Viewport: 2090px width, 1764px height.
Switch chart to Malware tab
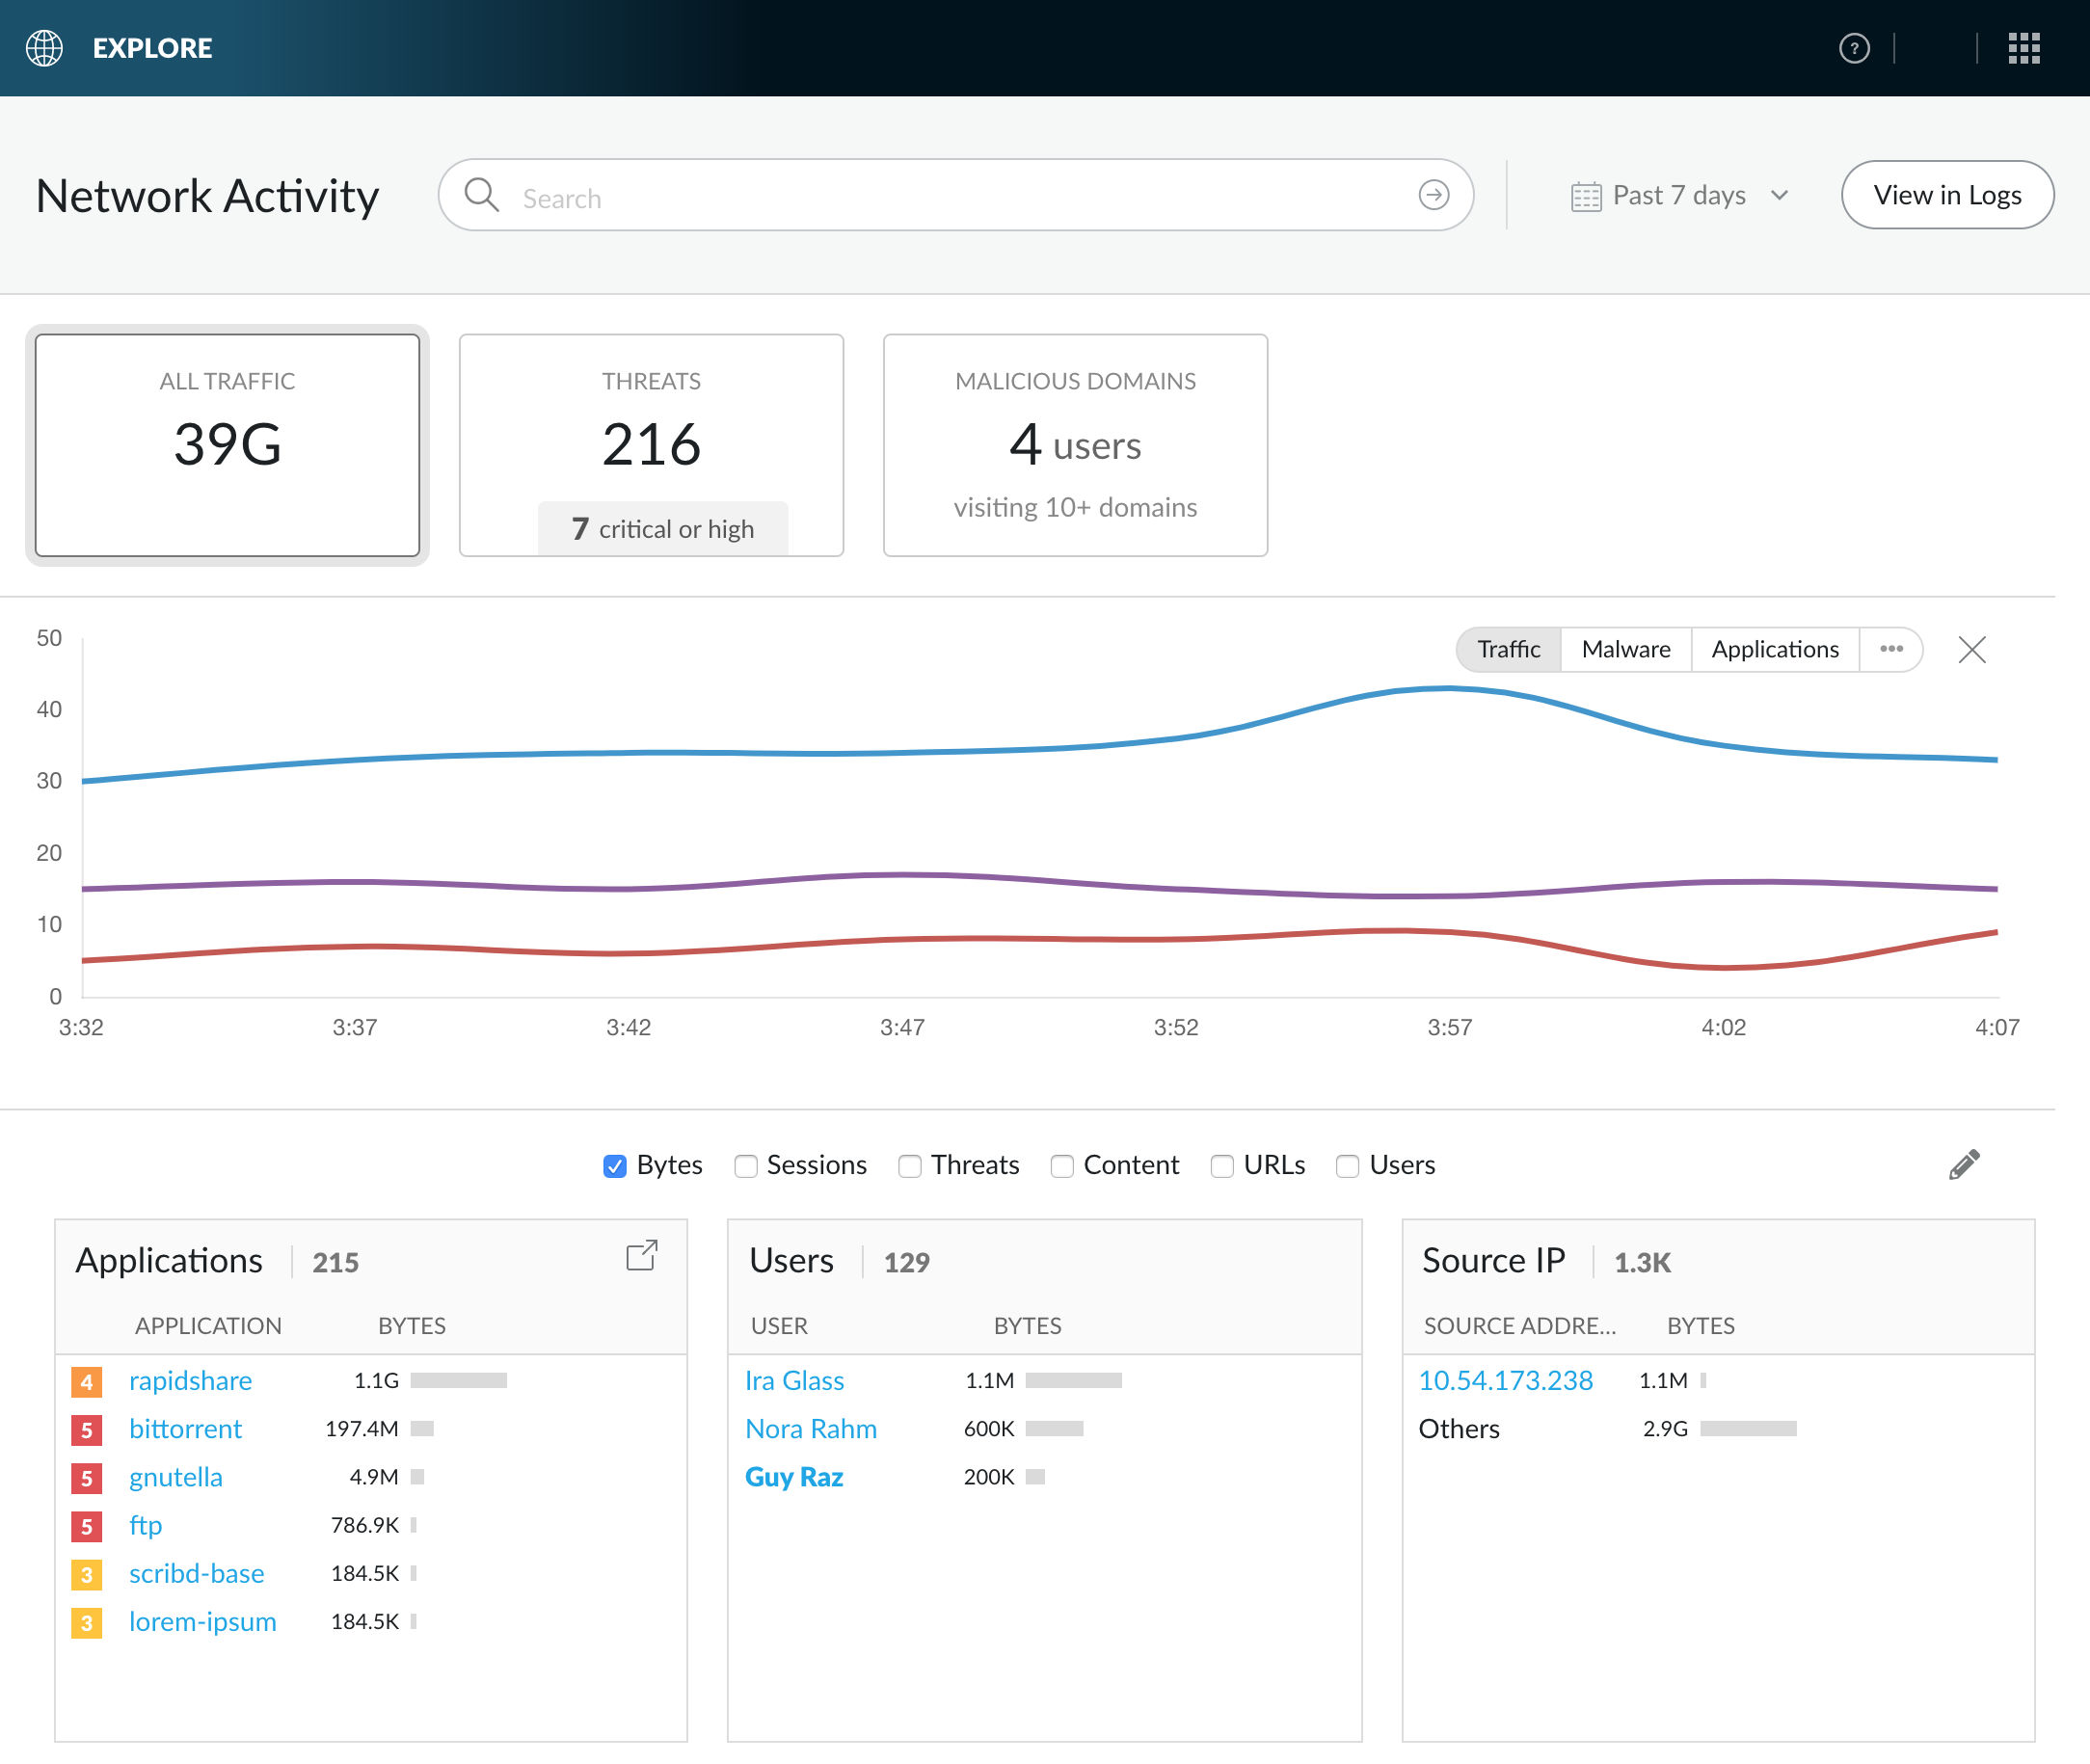point(1625,650)
